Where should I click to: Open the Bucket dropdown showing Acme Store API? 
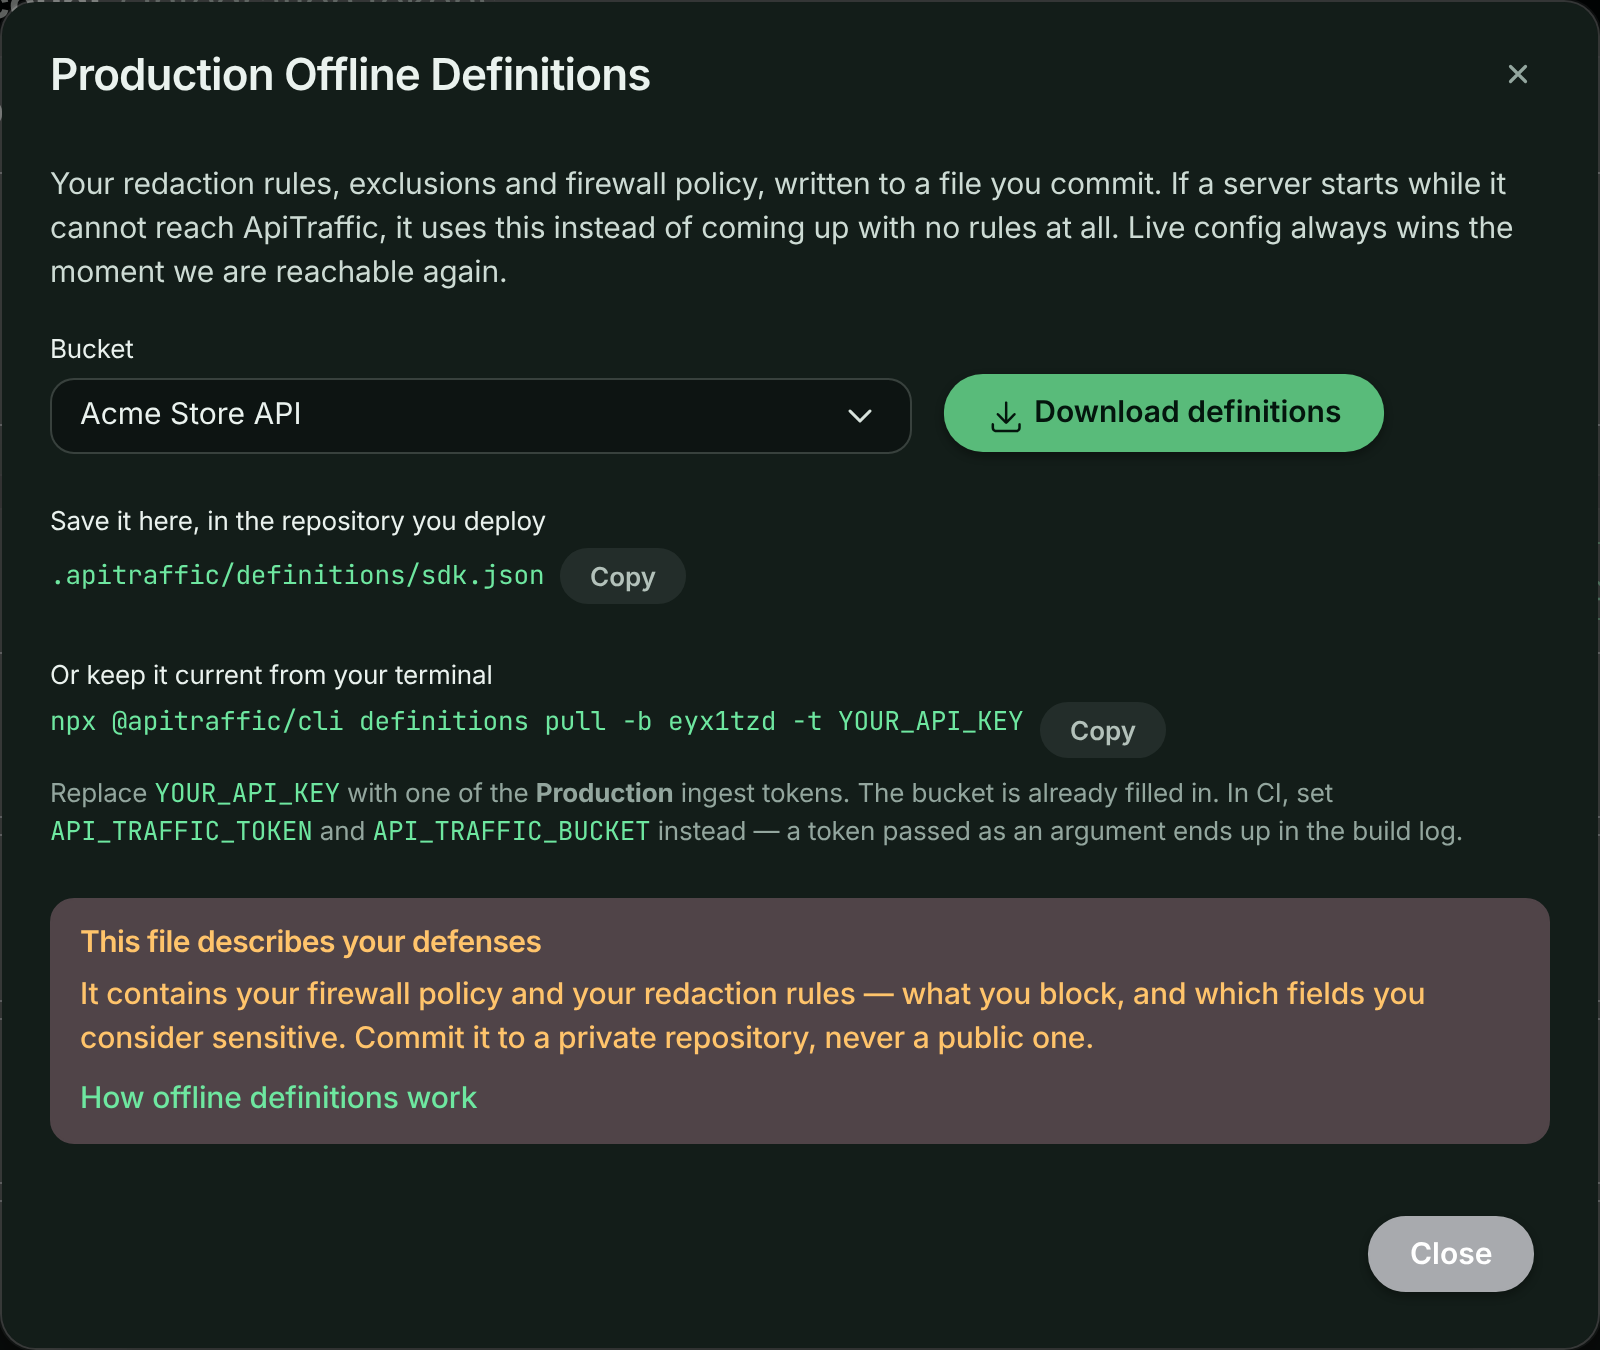pyautogui.click(x=480, y=415)
